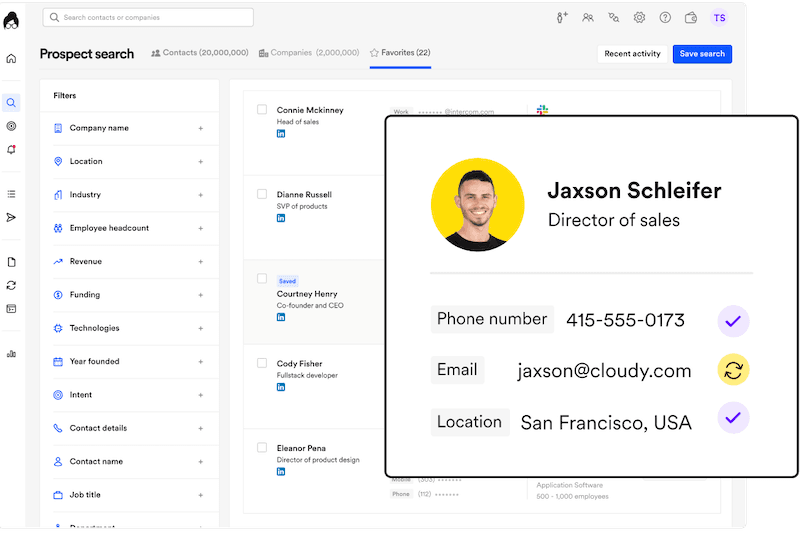Open Connie Mckinney's LinkedIn icon

click(281, 134)
